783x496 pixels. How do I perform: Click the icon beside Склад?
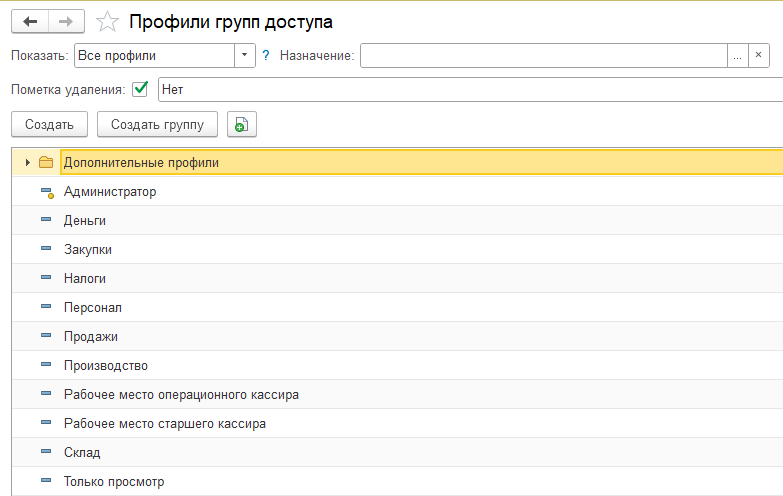(x=46, y=451)
